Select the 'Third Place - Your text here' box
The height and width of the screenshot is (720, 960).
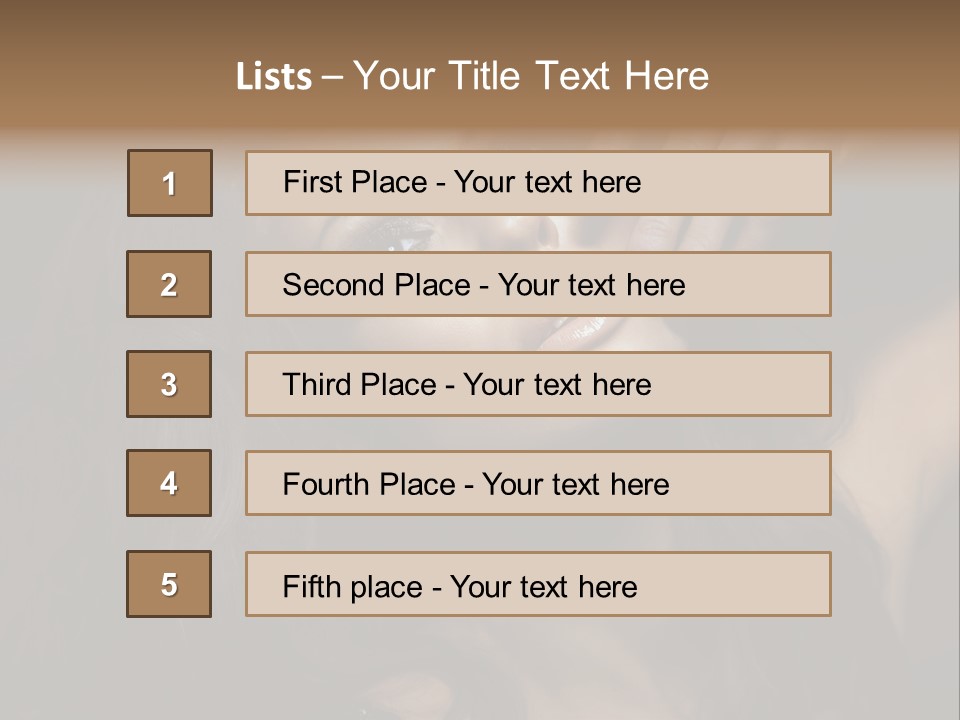[538, 384]
